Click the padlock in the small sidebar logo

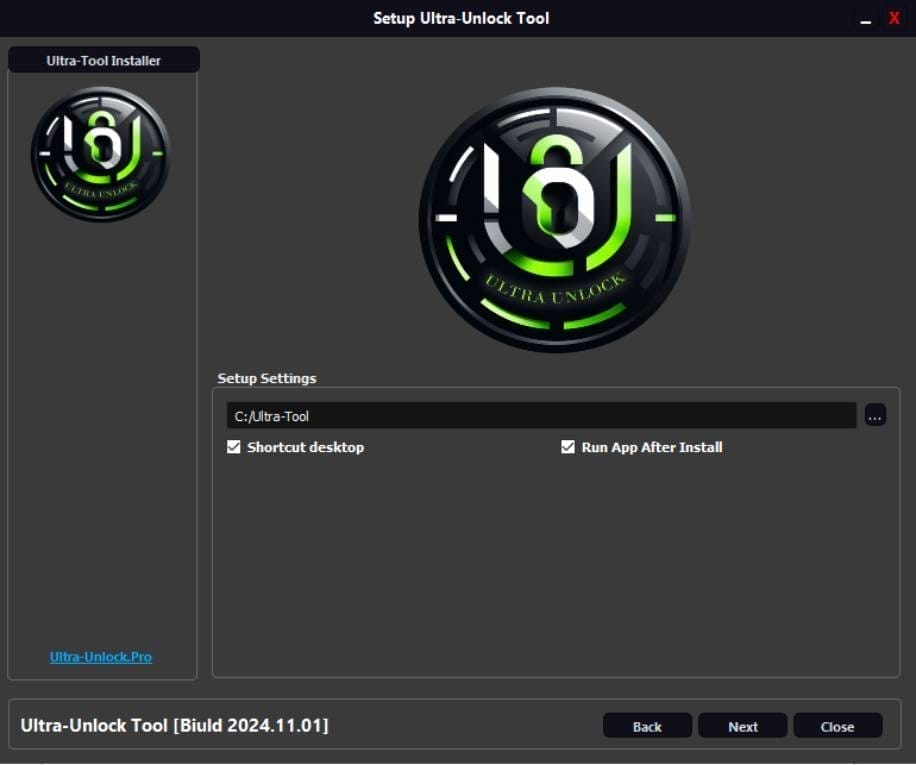point(100,140)
